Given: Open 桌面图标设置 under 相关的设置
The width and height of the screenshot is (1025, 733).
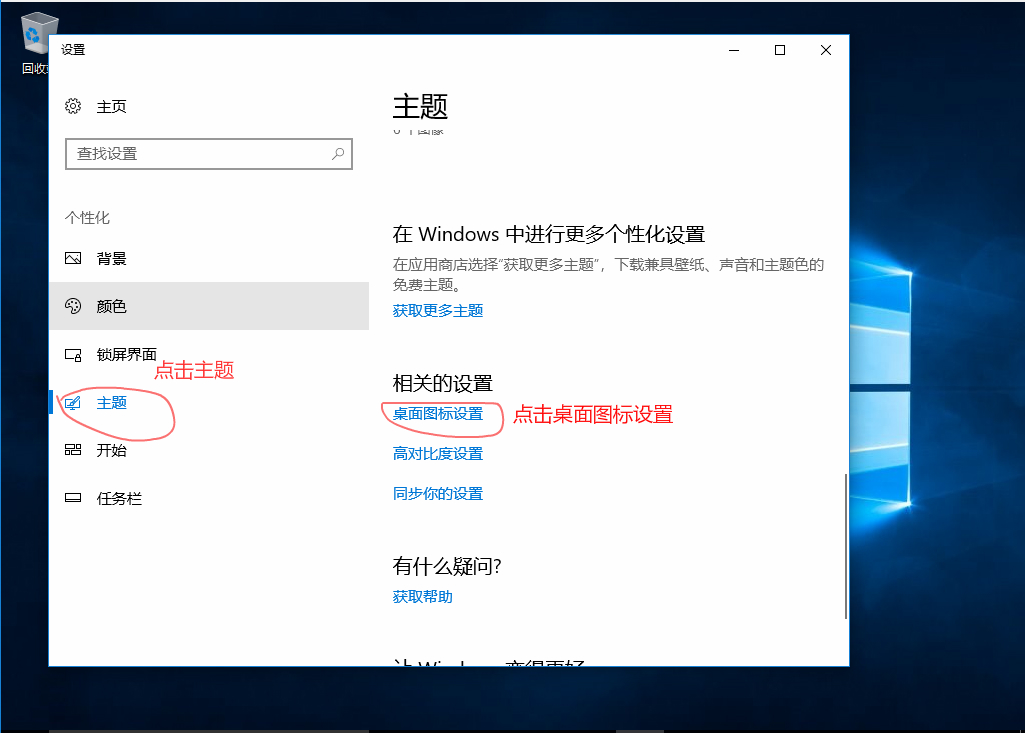Looking at the screenshot, I should point(440,414).
